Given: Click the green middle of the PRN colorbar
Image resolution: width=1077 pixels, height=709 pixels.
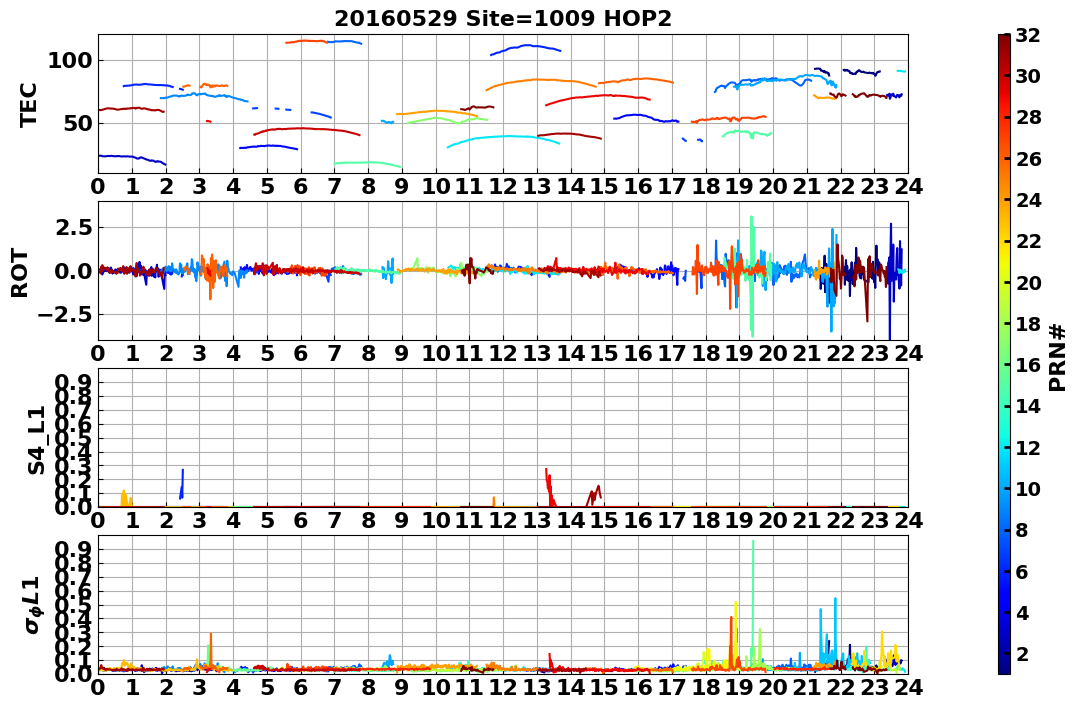Looking at the screenshot, I should point(1004,354).
